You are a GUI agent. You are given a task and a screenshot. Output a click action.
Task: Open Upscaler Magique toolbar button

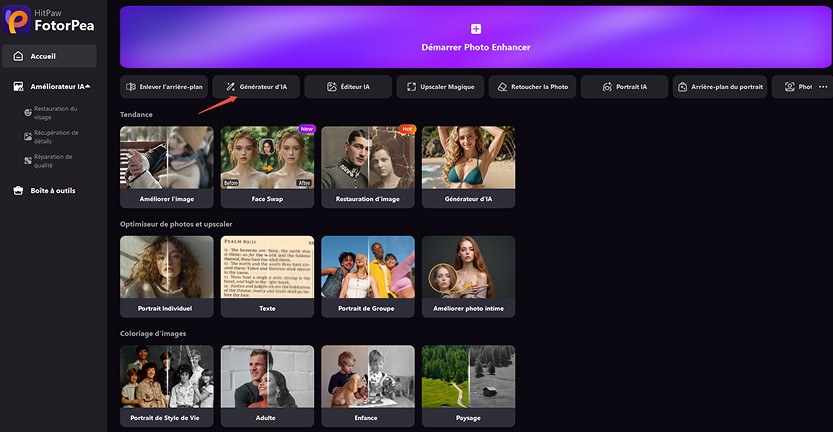coord(440,87)
